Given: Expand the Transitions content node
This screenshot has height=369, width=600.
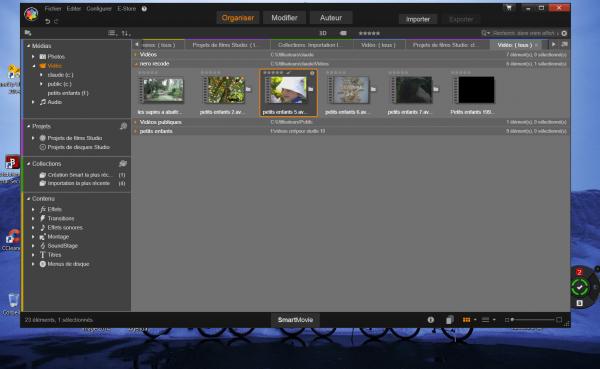Looking at the screenshot, I should [x=33, y=219].
